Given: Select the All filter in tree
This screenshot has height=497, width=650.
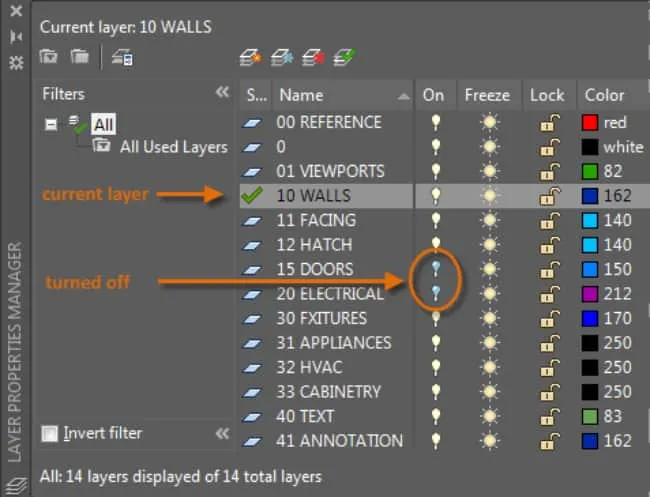Looking at the screenshot, I should tap(103, 124).
